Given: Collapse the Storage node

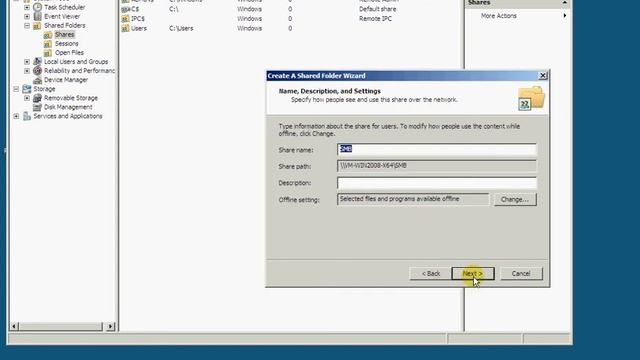Looking at the screenshot, I should click(x=16, y=89).
